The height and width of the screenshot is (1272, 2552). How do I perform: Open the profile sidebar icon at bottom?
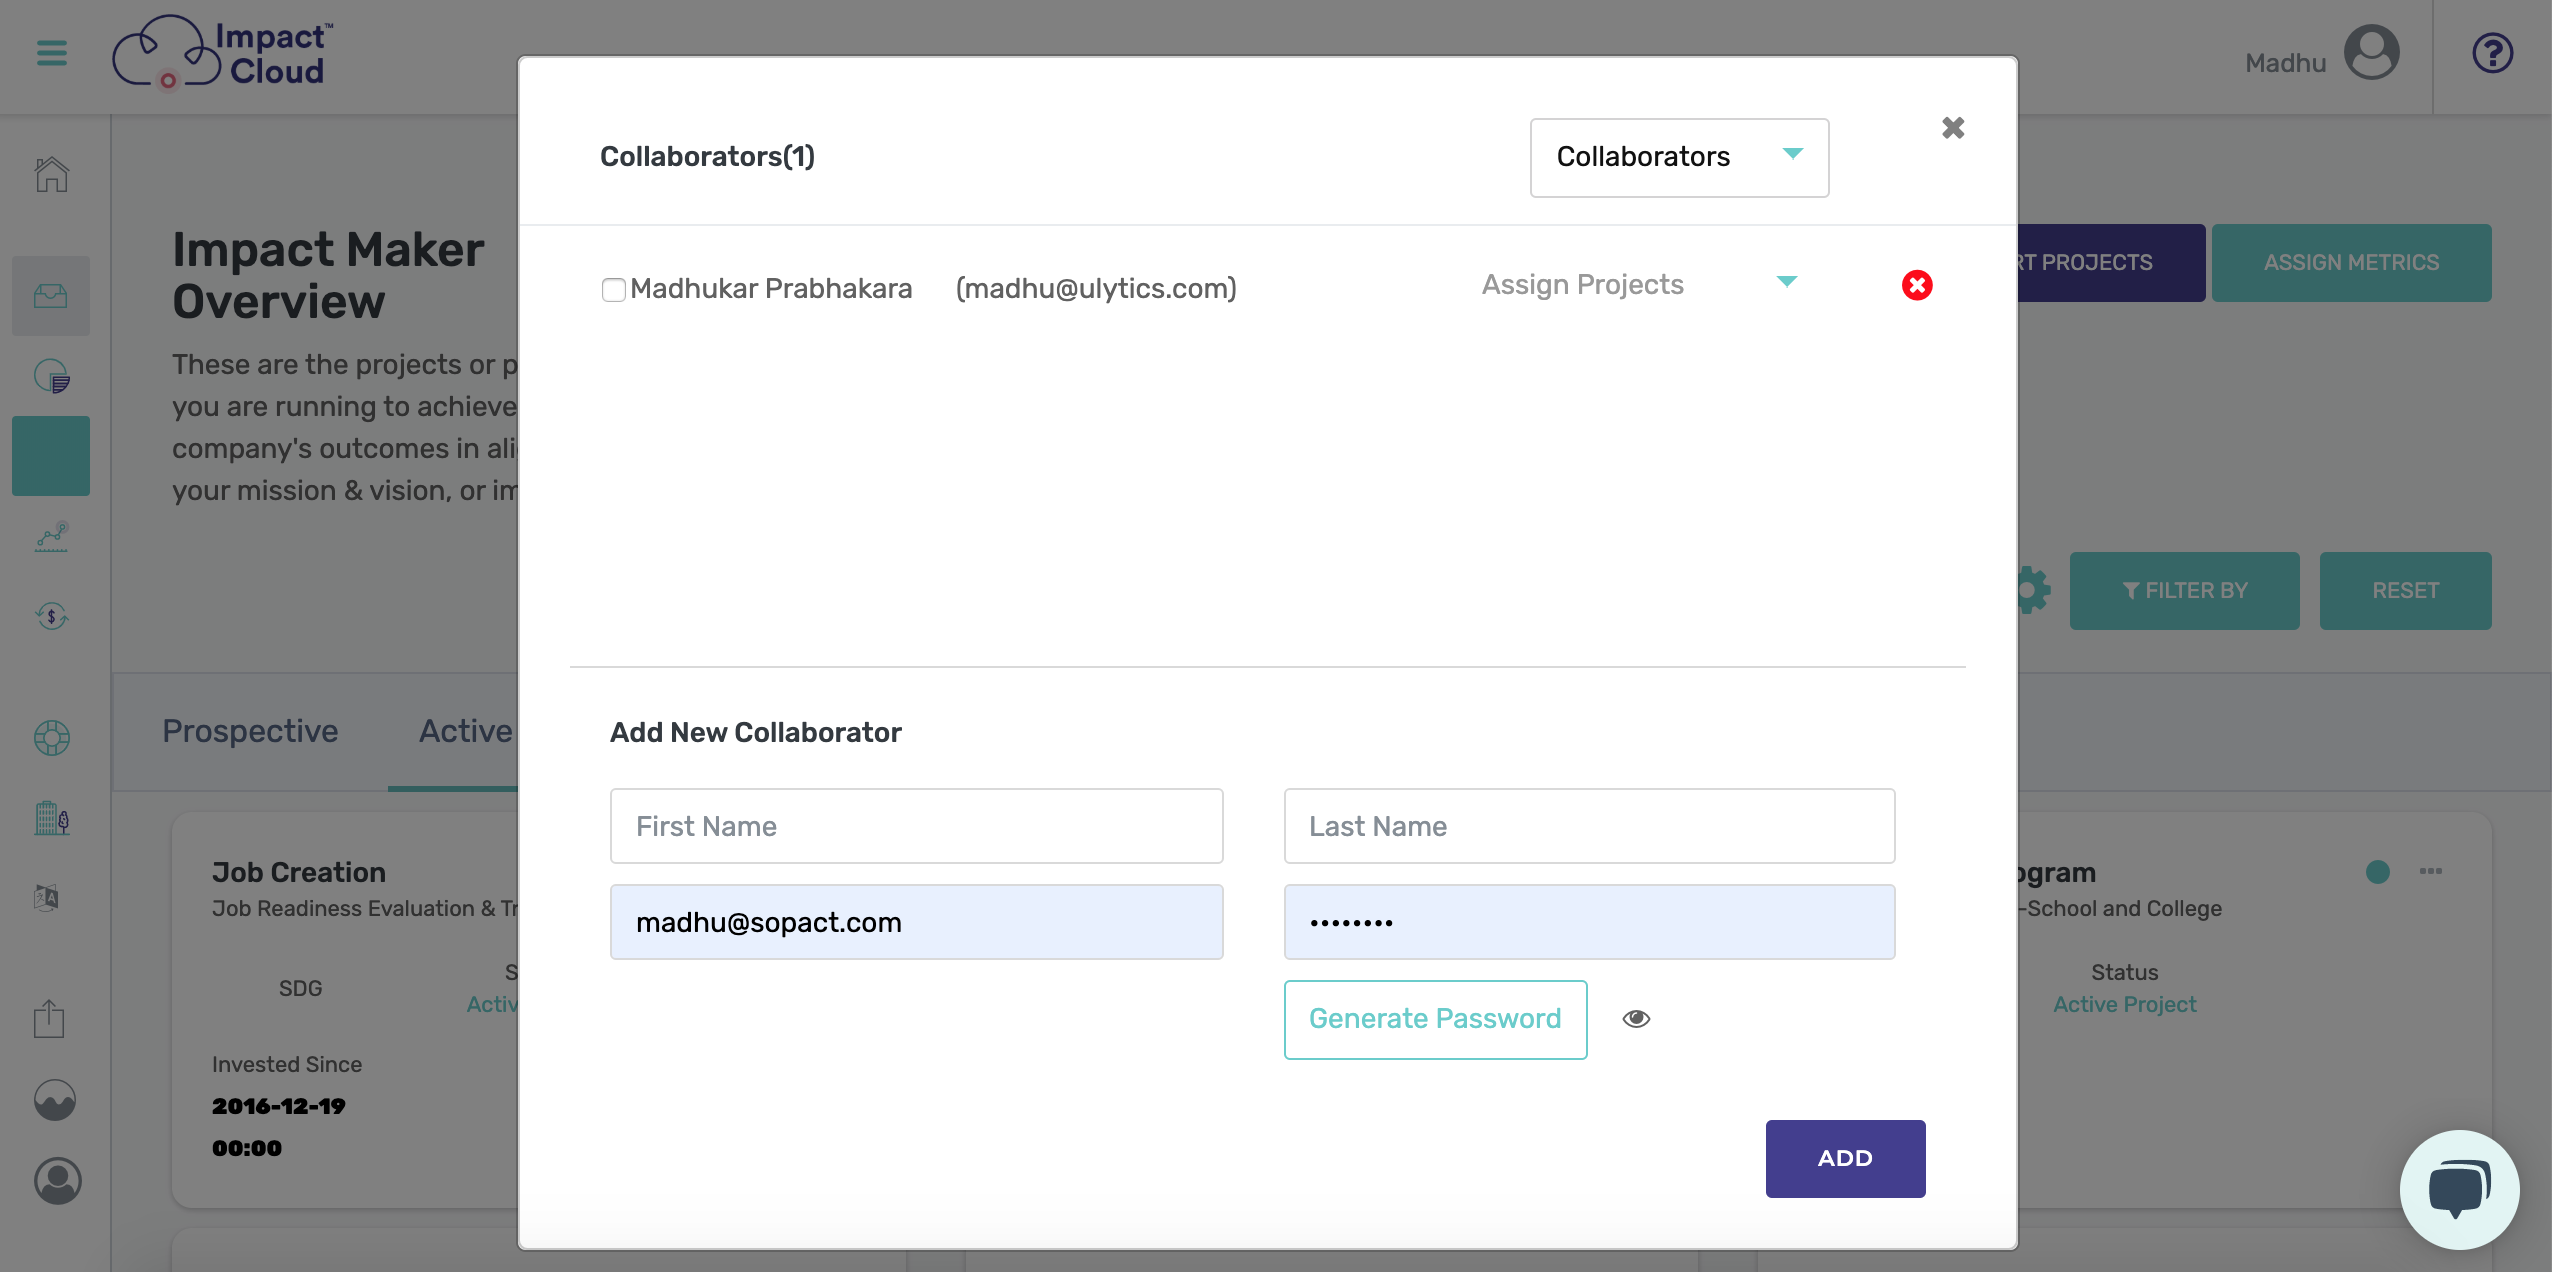pos(58,1181)
